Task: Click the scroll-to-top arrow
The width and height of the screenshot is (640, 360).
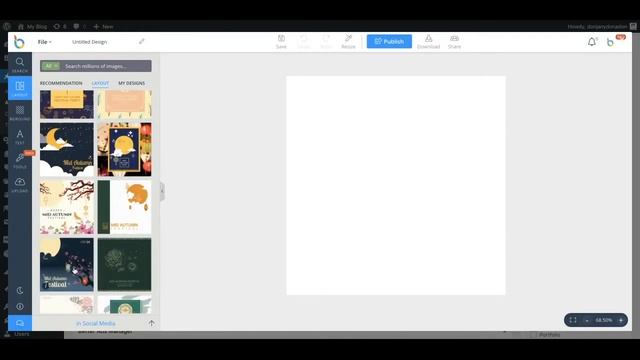Action: point(151,323)
